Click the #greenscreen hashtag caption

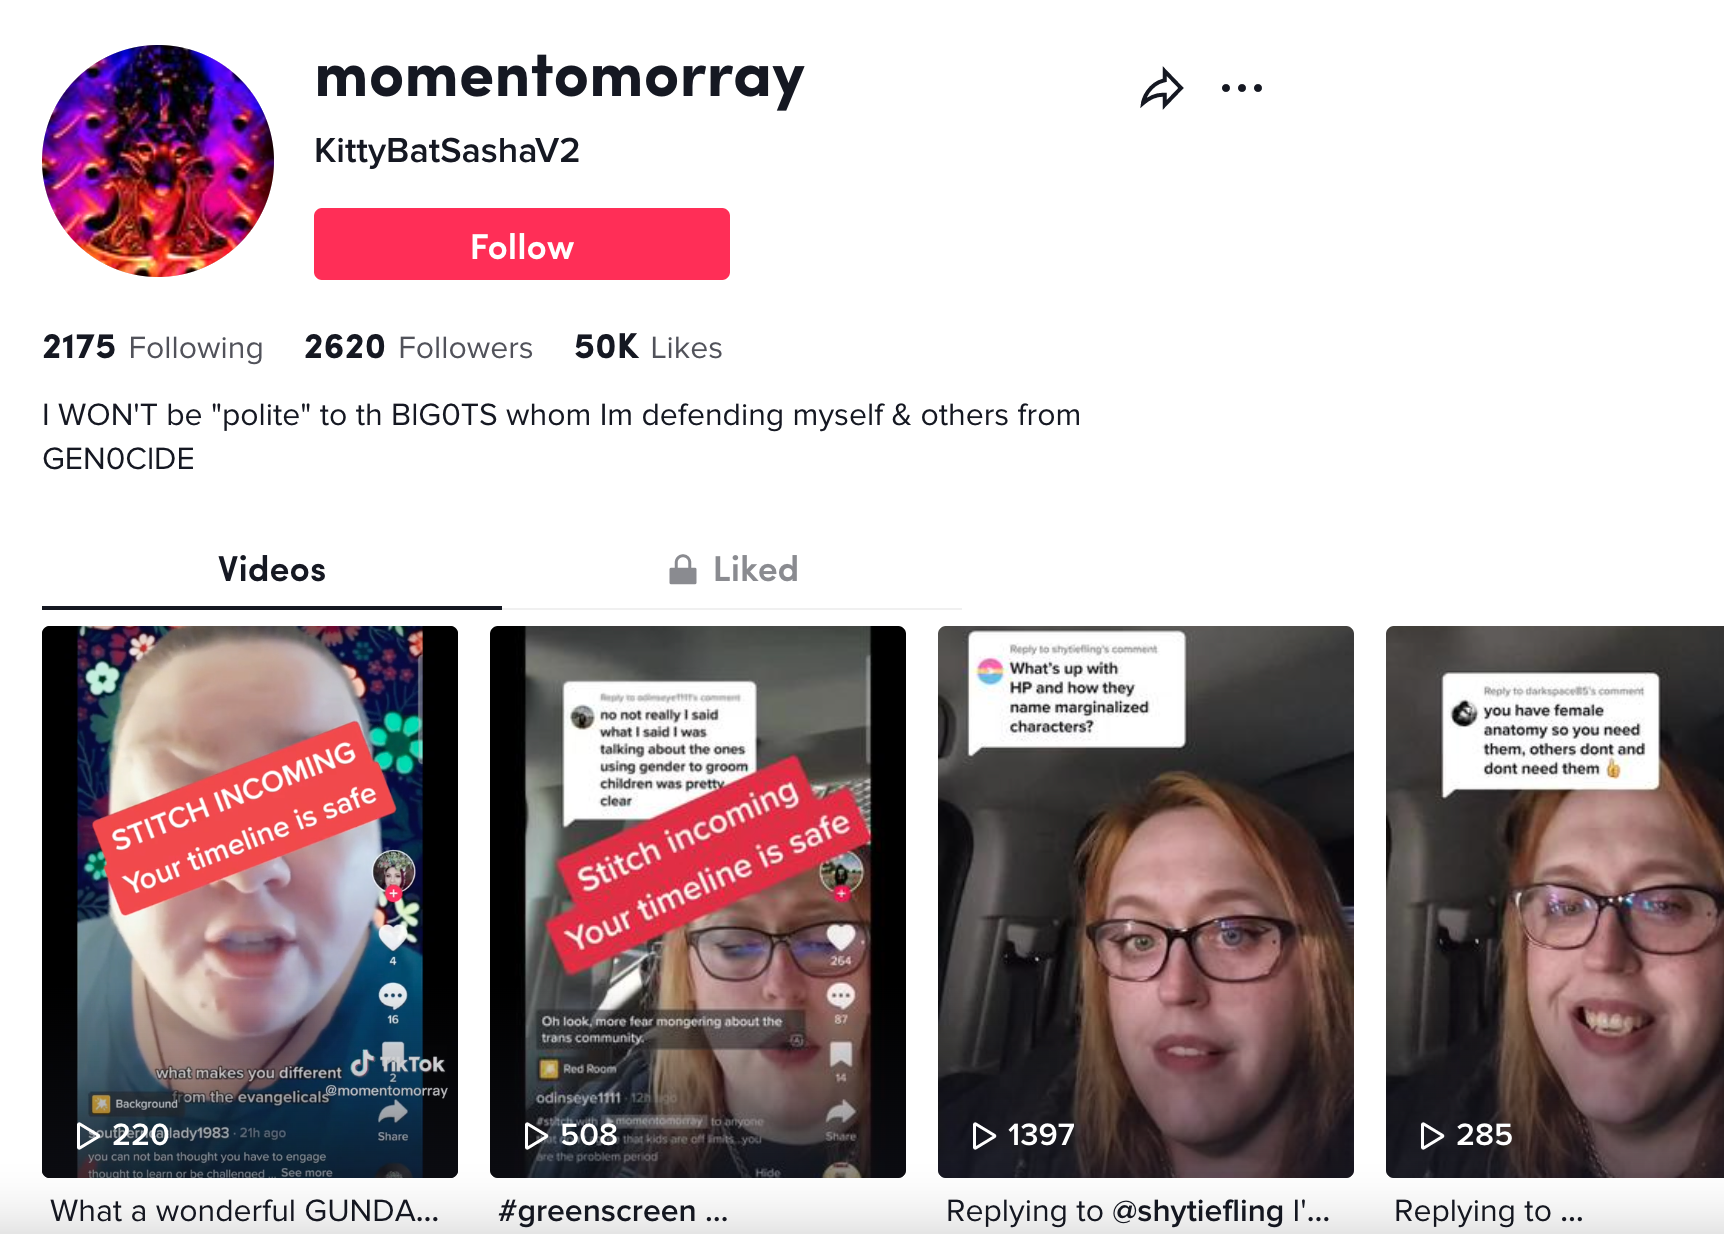[597, 1211]
